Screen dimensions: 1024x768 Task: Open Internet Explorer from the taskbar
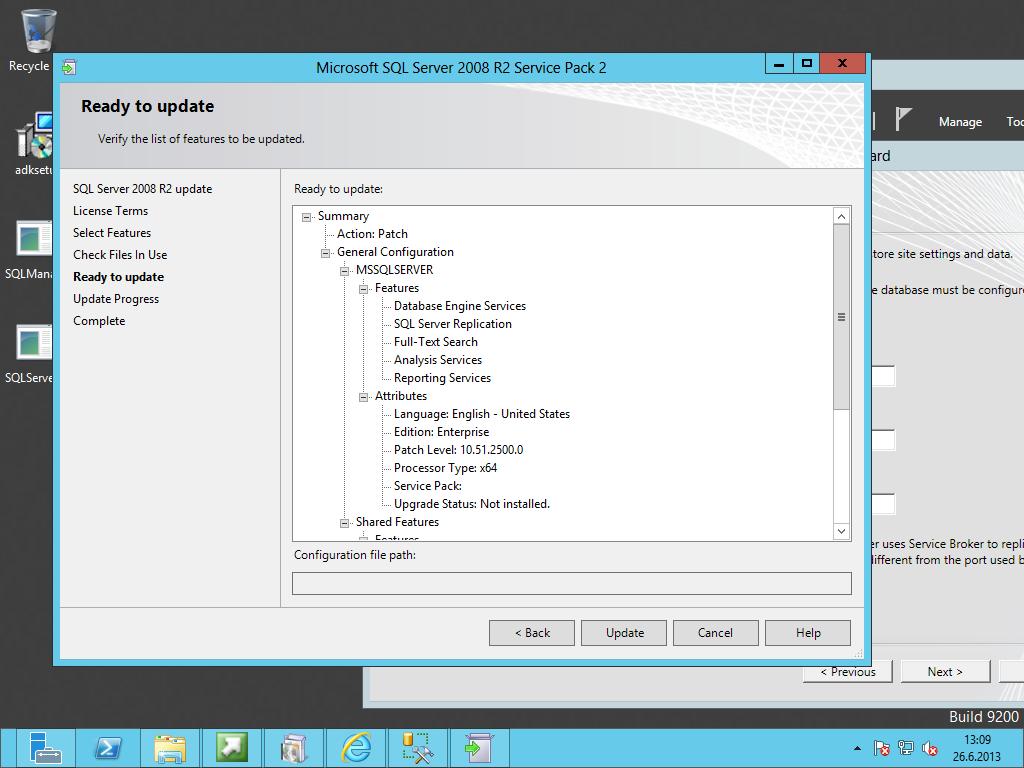[x=357, y=748]
